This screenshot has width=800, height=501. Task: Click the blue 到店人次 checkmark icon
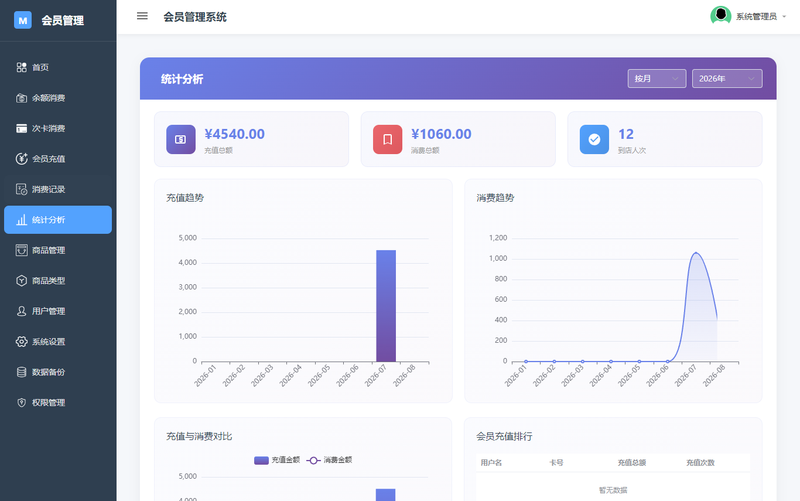click(594, 139)
